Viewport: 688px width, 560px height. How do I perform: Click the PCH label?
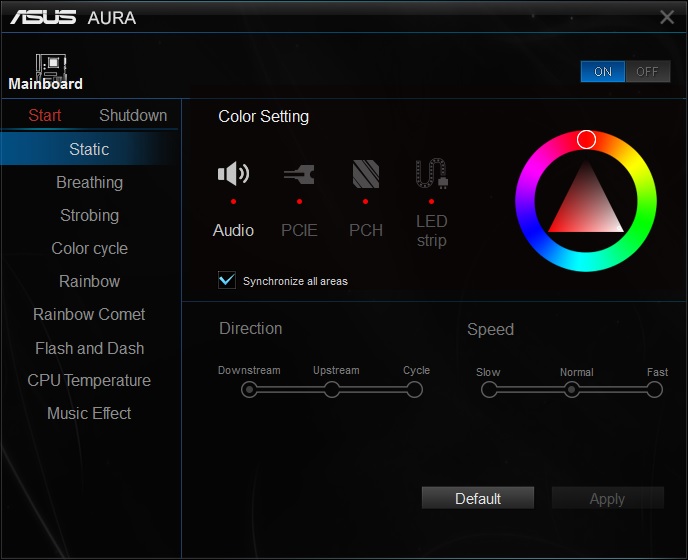point(366,230)
